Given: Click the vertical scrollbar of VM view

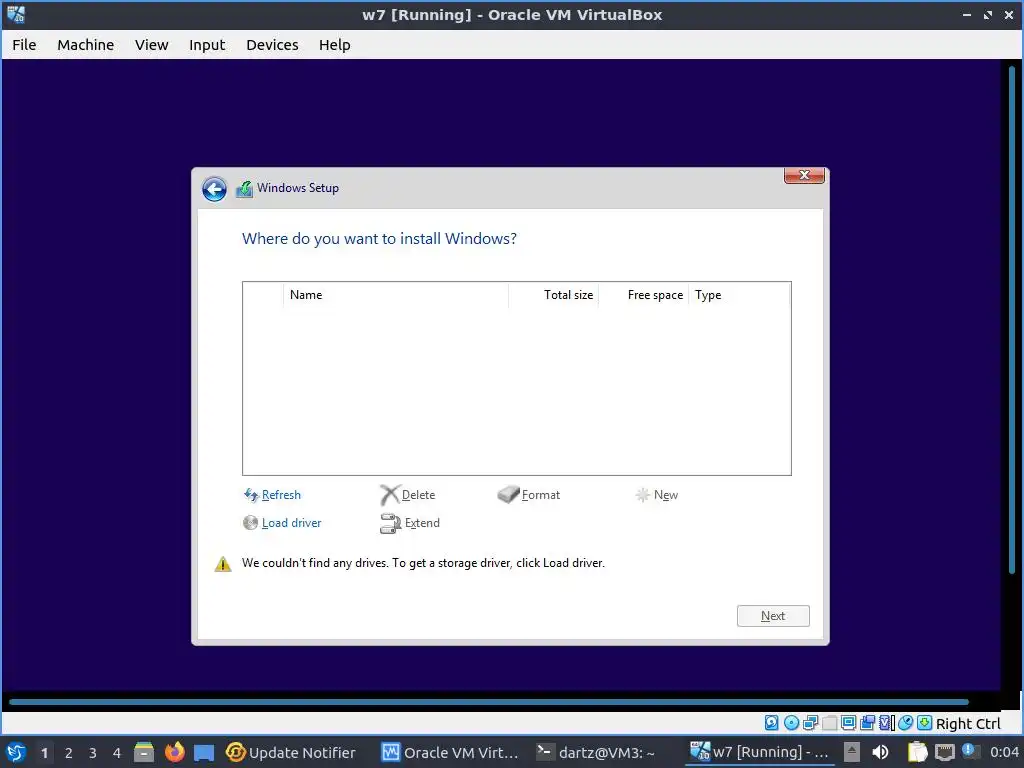Looking at the screenshot, I should tap(1012, 320).
